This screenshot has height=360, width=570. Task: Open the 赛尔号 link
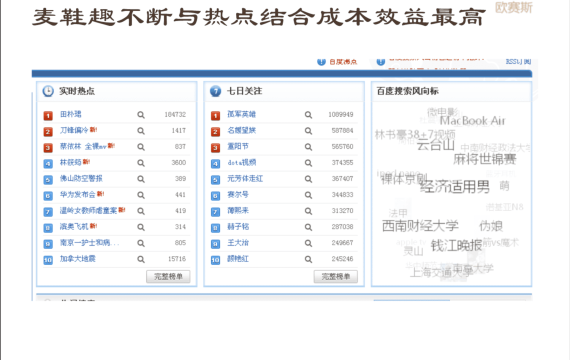(x=238, y=195)
